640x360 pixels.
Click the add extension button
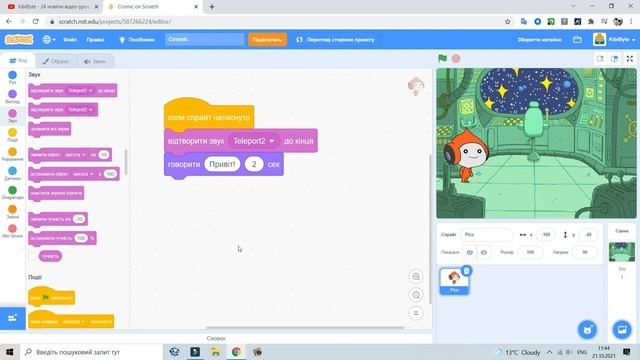tap(12, 318)
